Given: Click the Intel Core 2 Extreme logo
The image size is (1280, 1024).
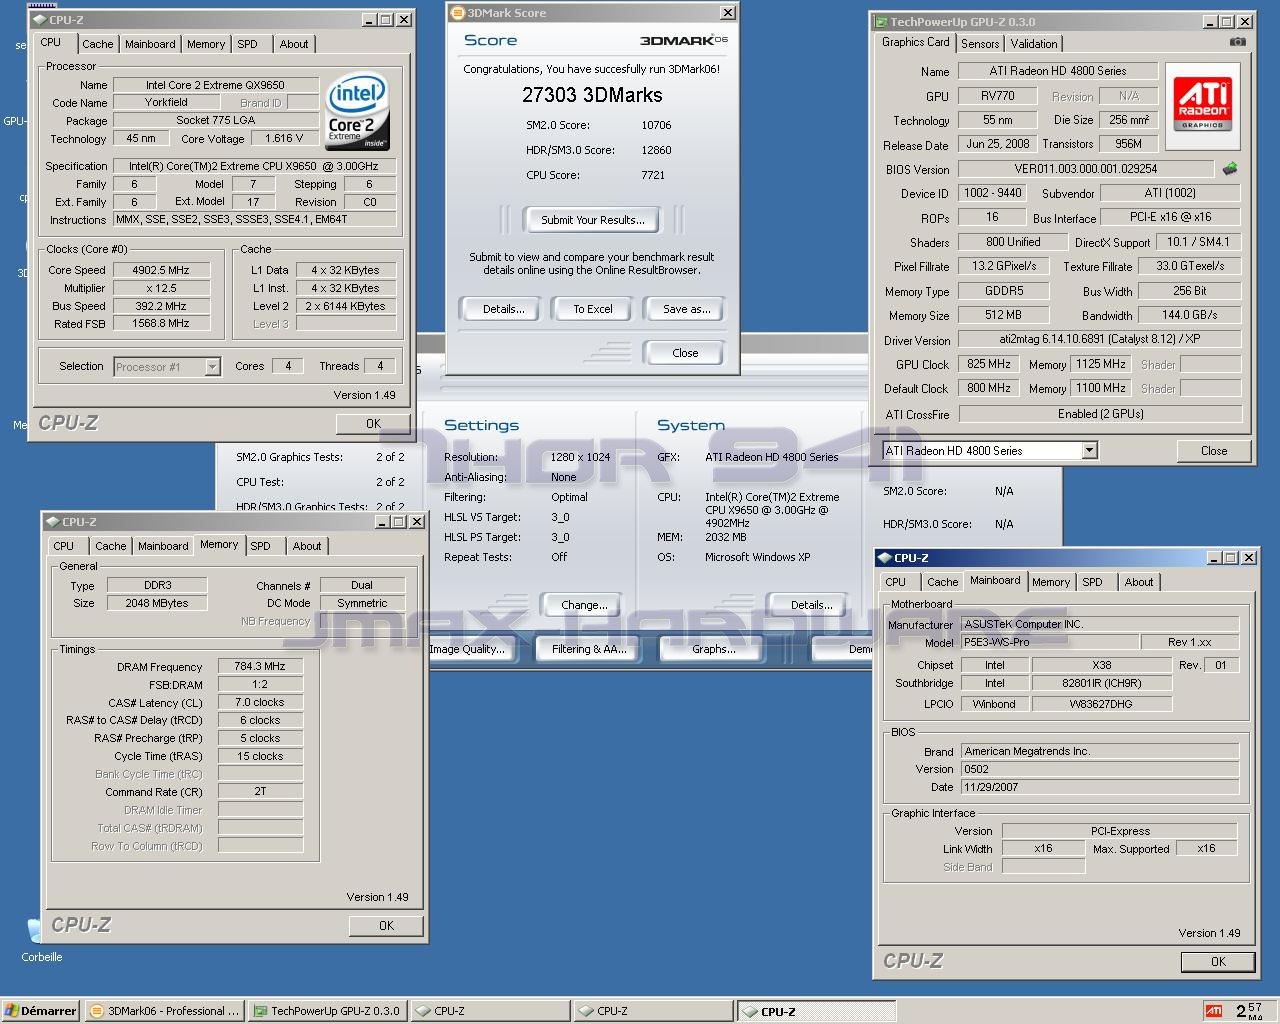Looking at the screenshot, I should click(357, 111).
